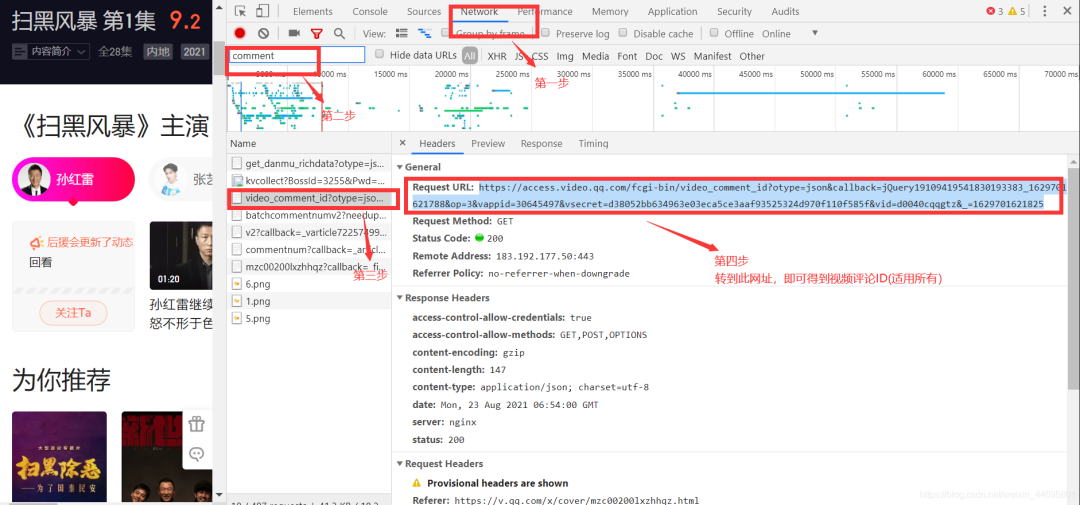
Task: Select the 孙红雷 actor tab
Action: click(73, 180)
